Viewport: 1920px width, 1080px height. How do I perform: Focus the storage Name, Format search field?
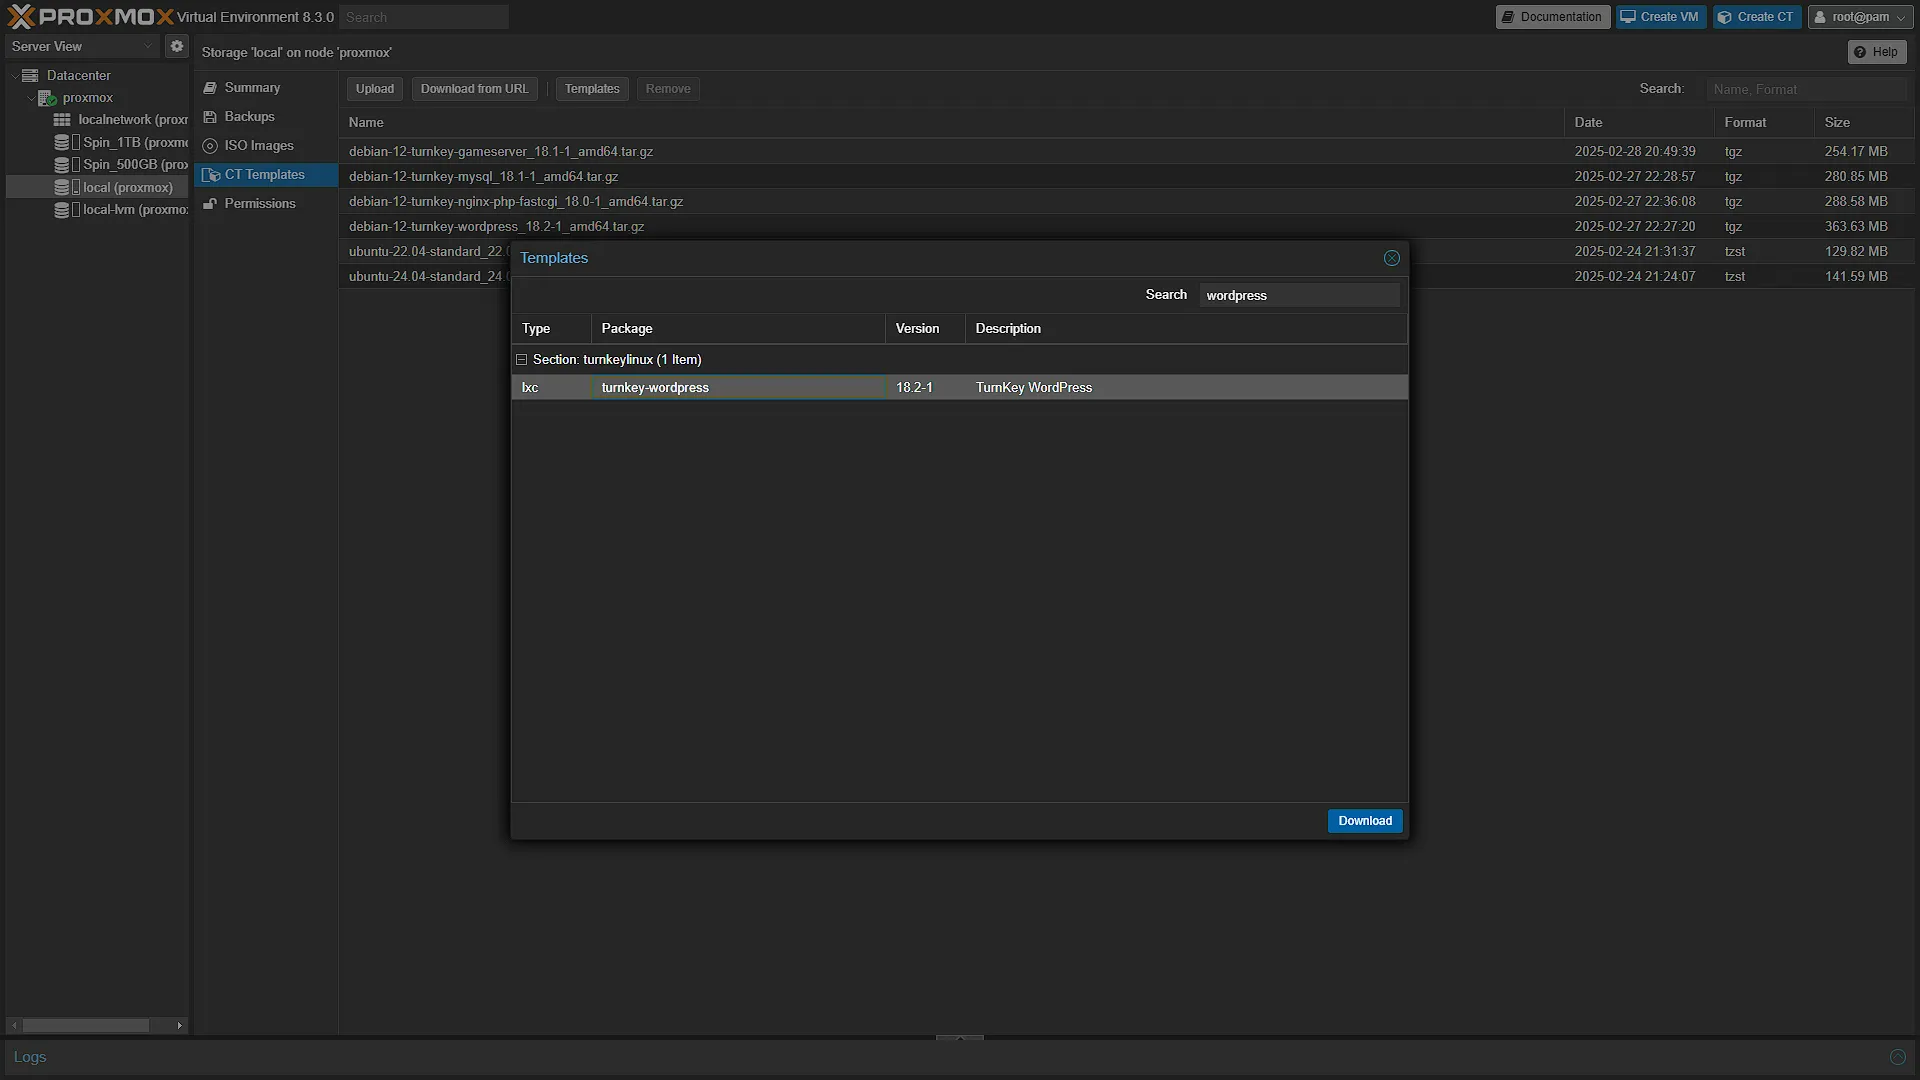tap(1806, 89)
